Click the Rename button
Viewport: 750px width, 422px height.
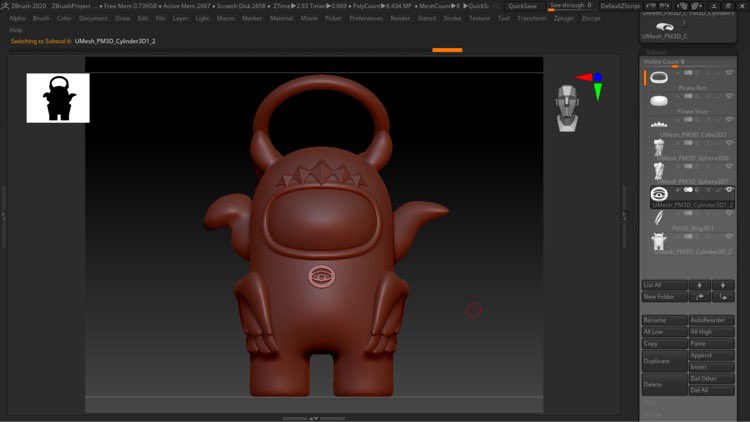point(664,320)
